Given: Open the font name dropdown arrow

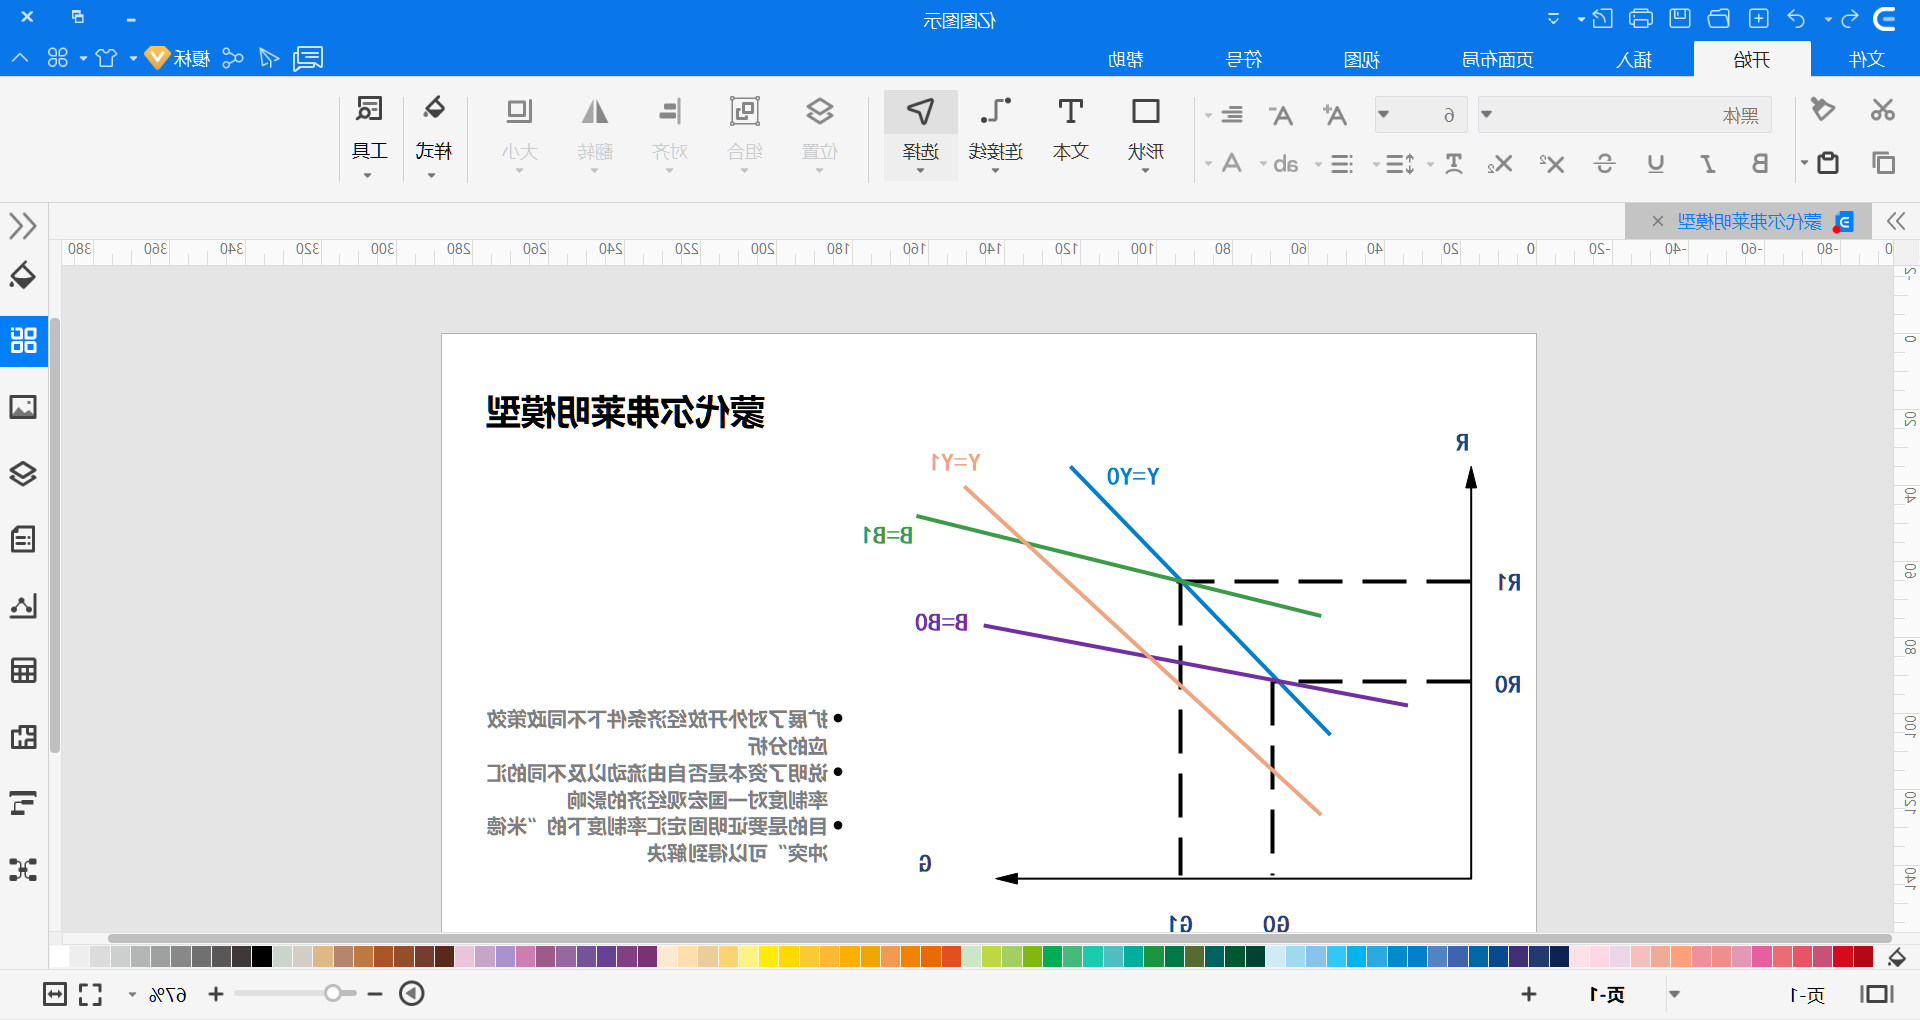Looking at the screenshot, I should coord(1487,114).
